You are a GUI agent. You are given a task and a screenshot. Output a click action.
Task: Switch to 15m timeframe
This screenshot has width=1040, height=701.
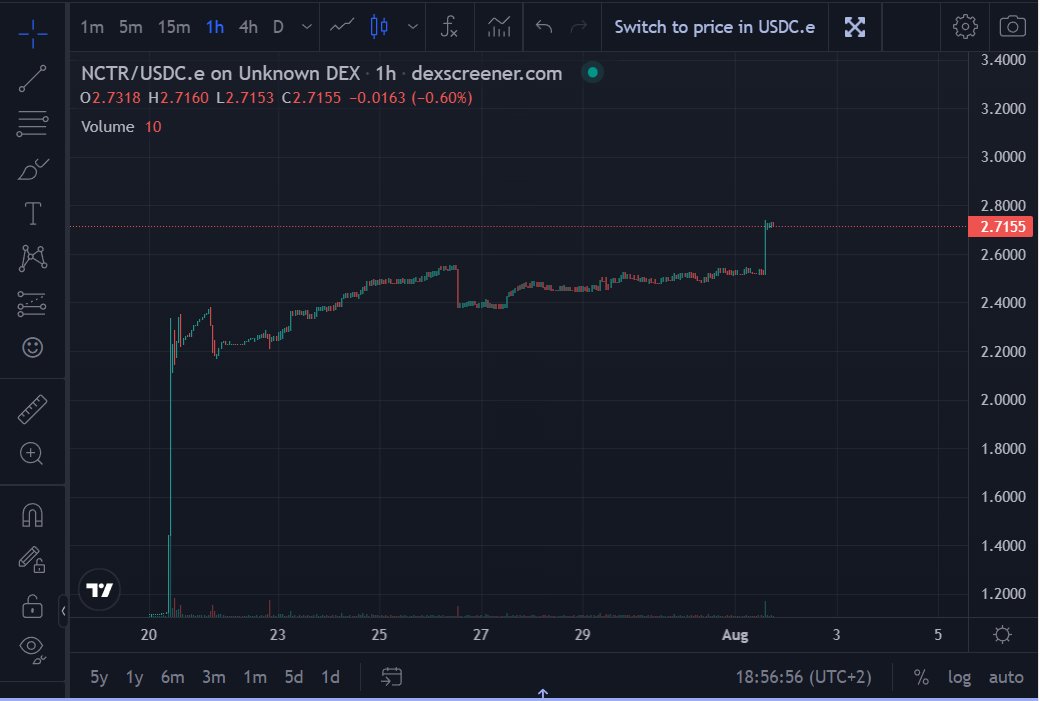click(174, 27)
